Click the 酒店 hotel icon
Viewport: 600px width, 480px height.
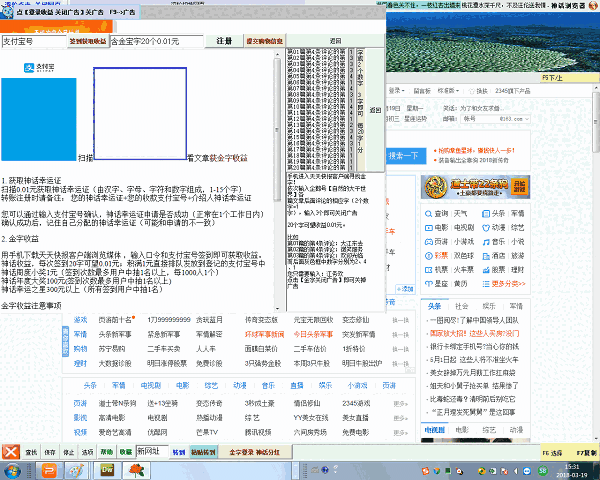tap(486, 256)
